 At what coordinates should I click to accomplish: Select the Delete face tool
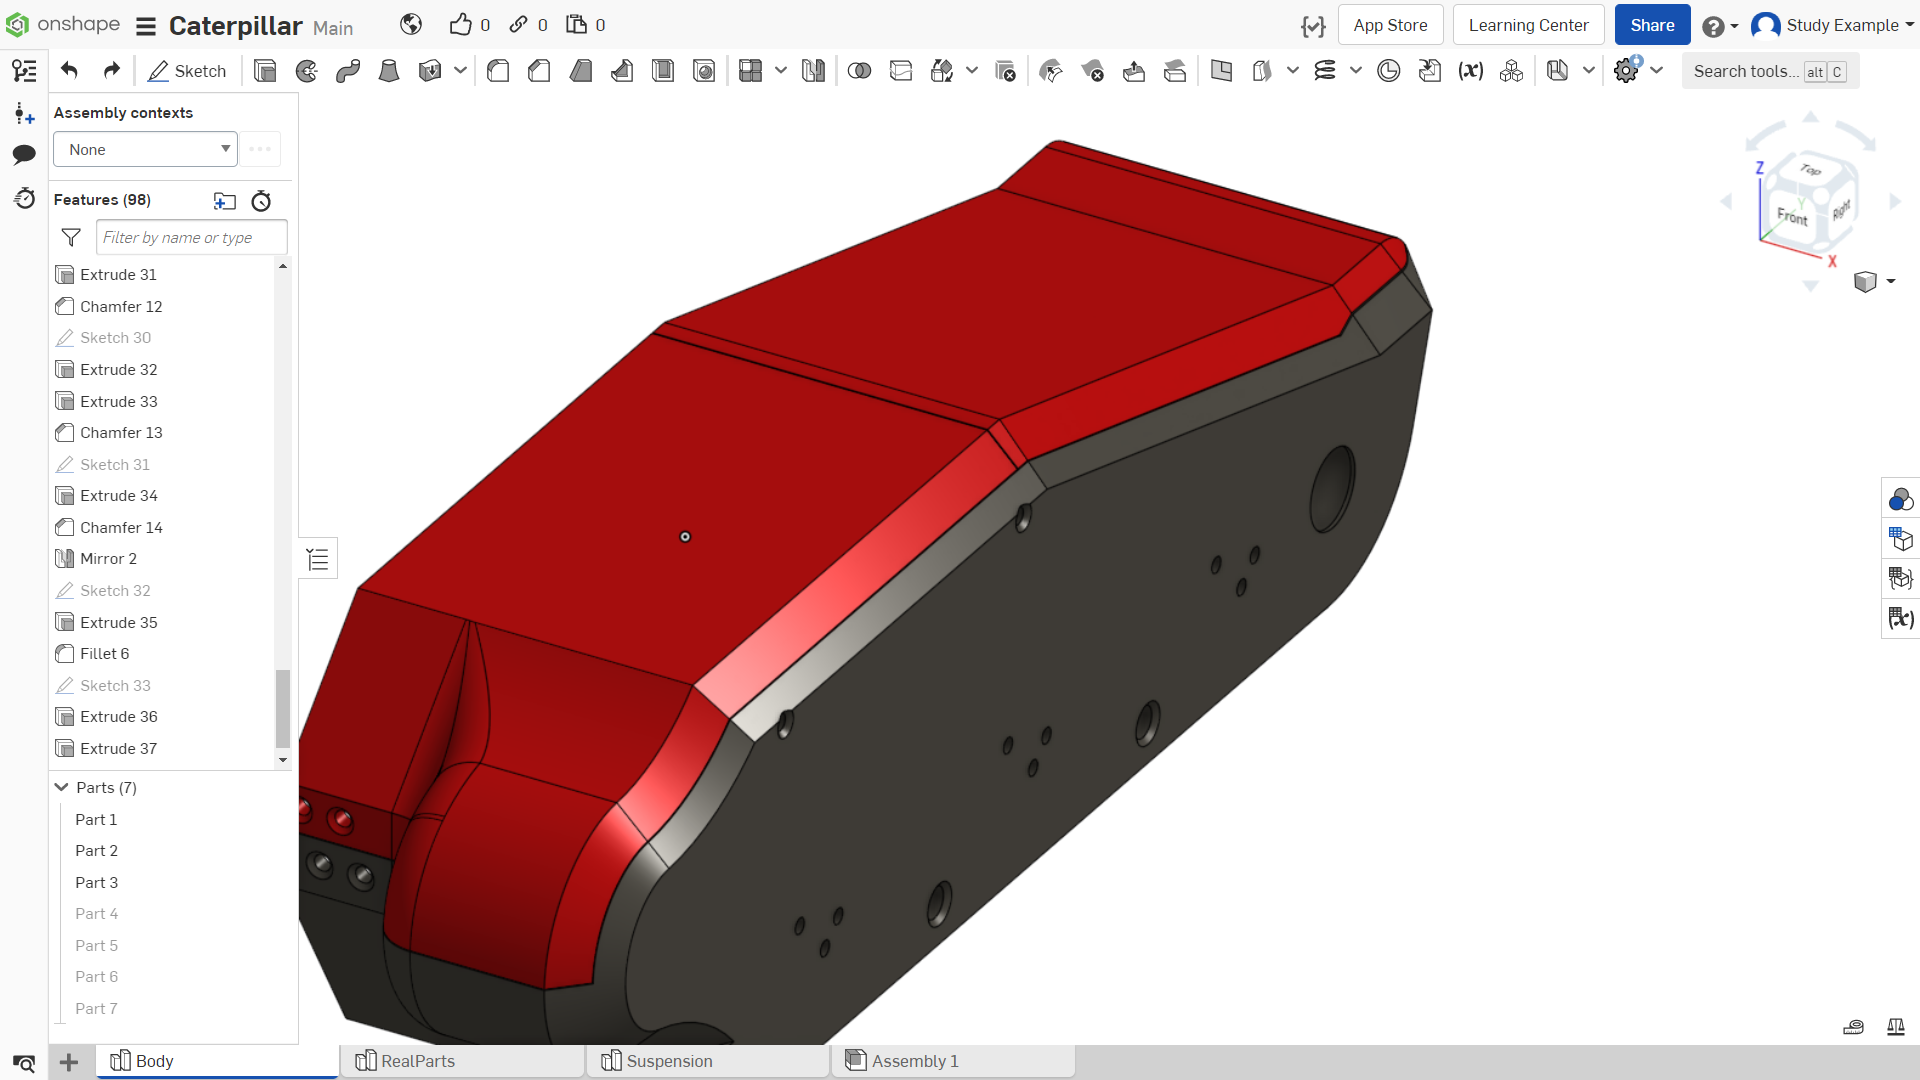1092,71
